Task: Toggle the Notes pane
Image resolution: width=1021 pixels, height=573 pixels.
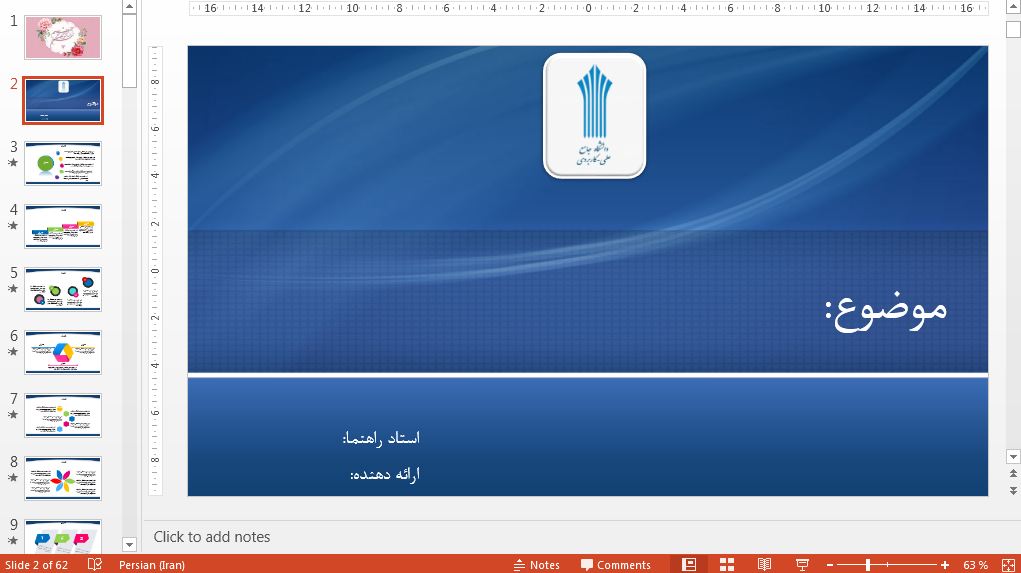Action: coord(536,565)
